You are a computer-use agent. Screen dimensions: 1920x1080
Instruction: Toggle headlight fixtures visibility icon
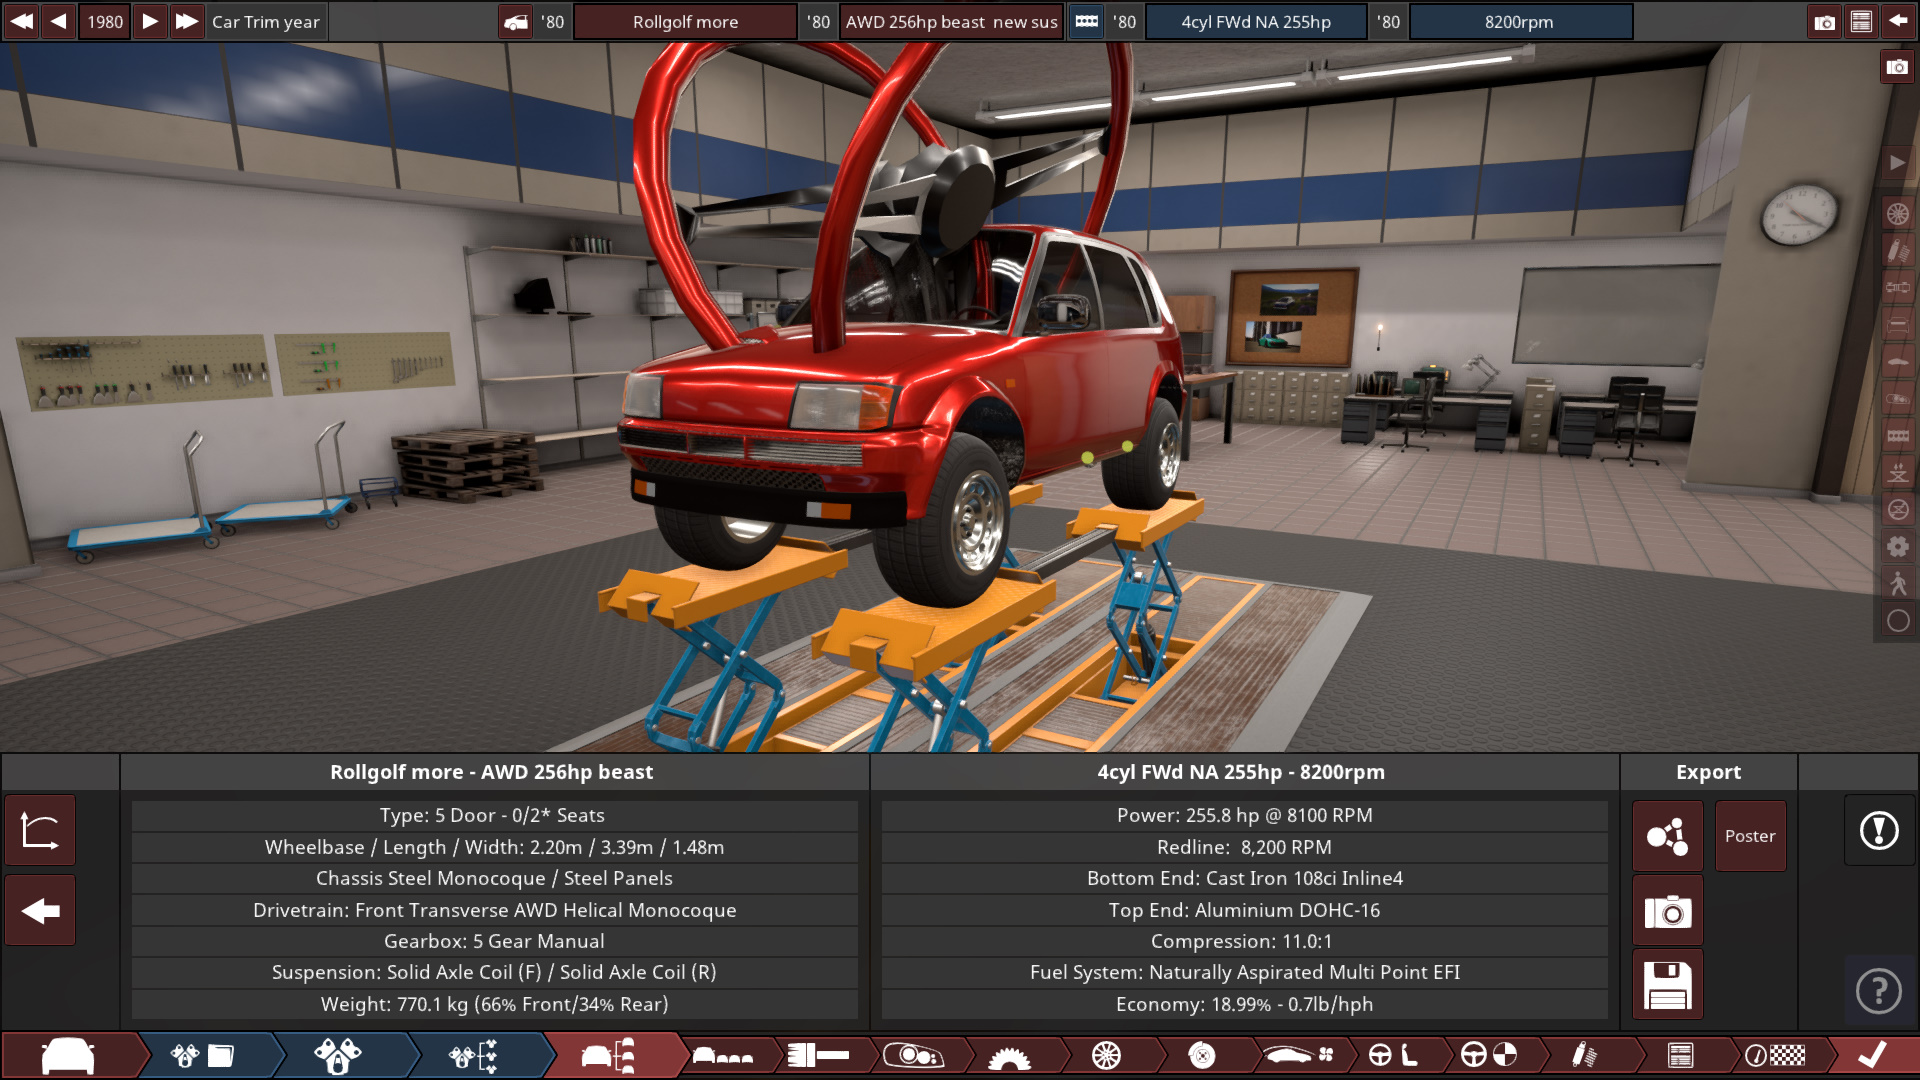tap(1897, 398)
